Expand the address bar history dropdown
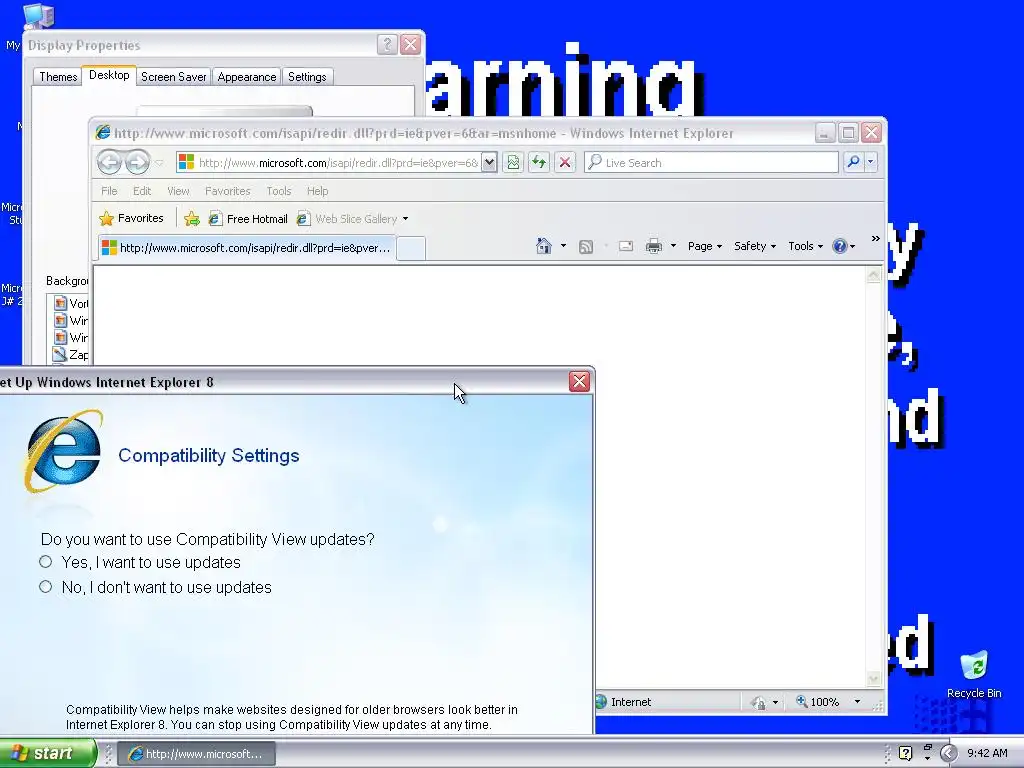Image resolution: width=1024 pixels, height=768 pixels. pos(489,163)
